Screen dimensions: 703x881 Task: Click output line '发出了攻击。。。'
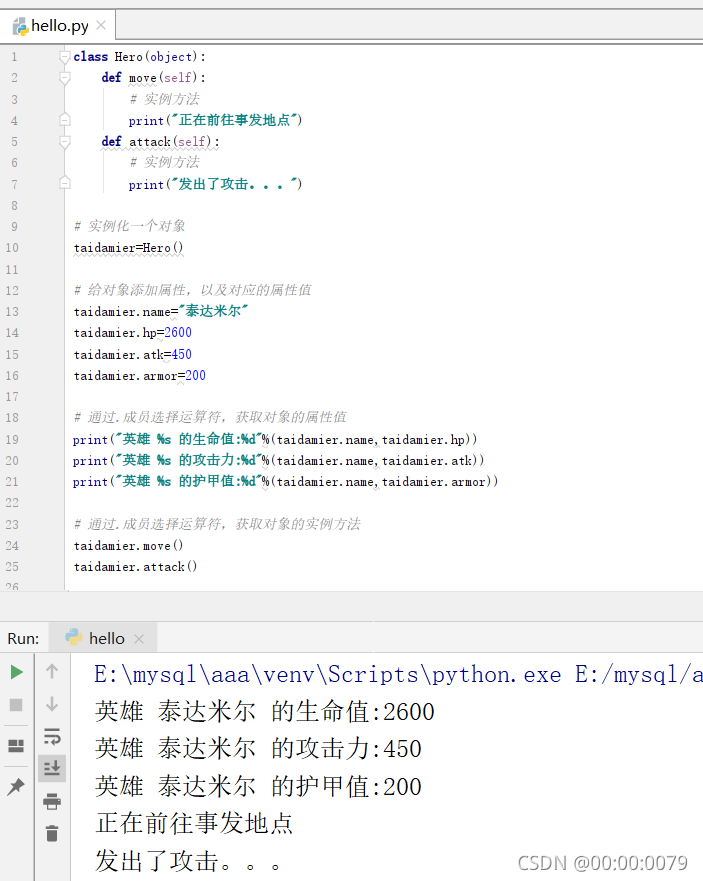[188, 860]
